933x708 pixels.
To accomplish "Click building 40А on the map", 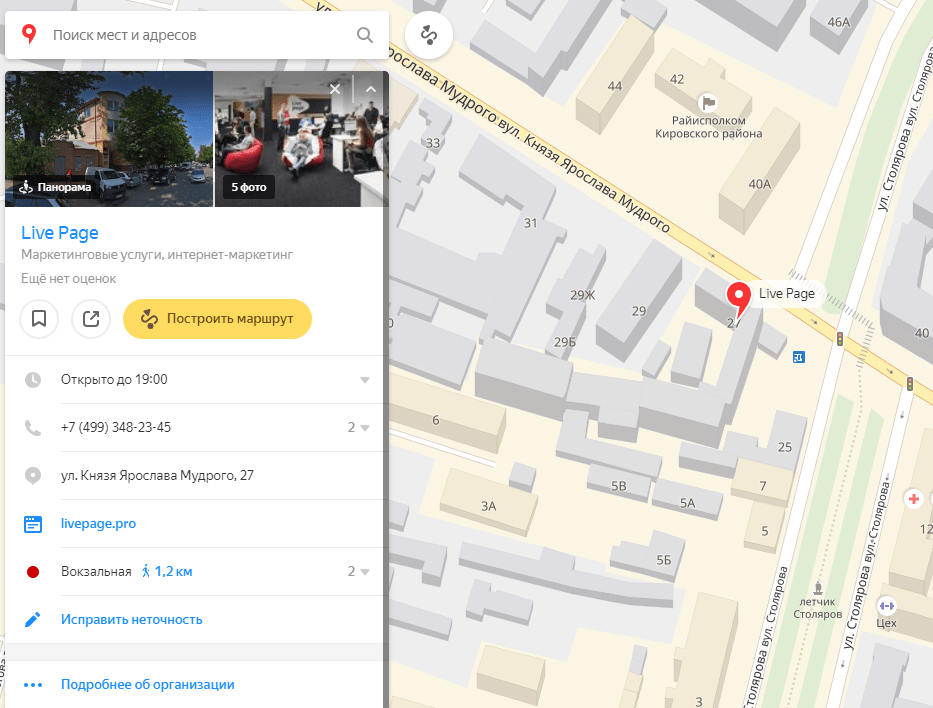I will pyautogui.click(x=760, y=184).
